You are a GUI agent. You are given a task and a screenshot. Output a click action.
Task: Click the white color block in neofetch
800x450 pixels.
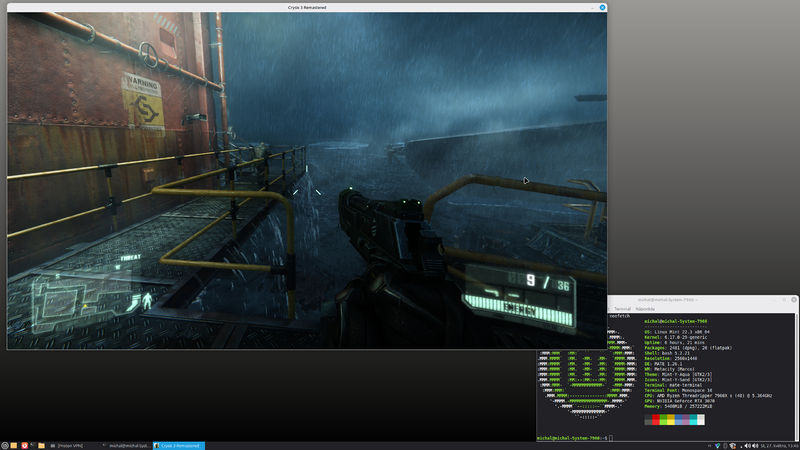[701, 419]
